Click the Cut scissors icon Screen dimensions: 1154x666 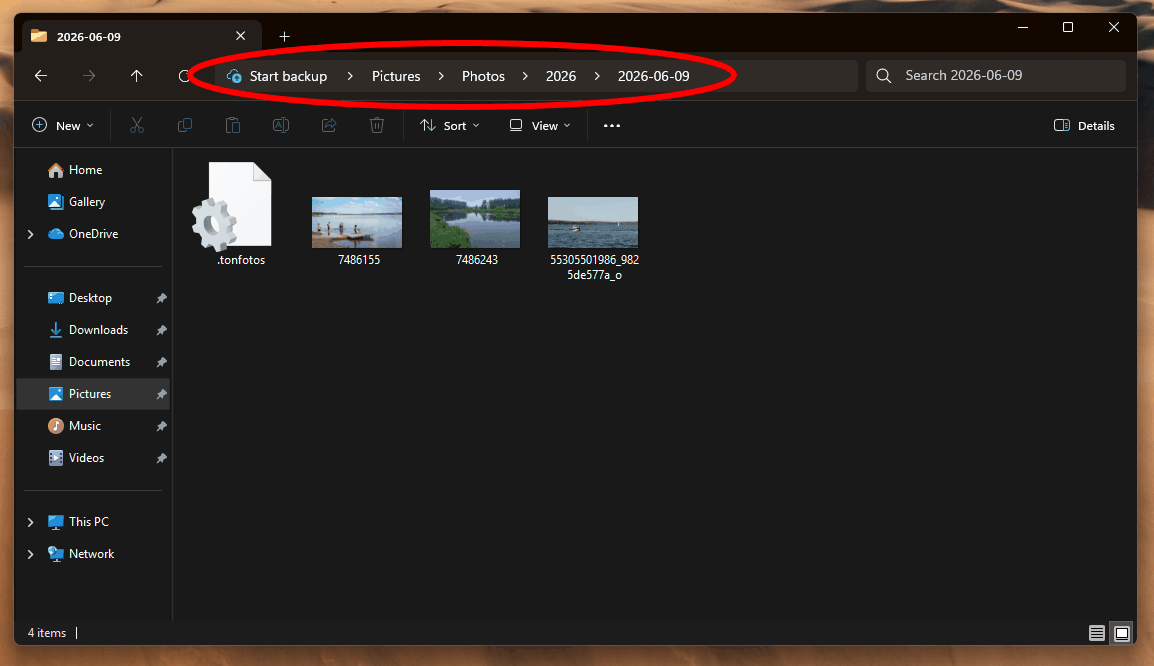(x=137, y=126)
